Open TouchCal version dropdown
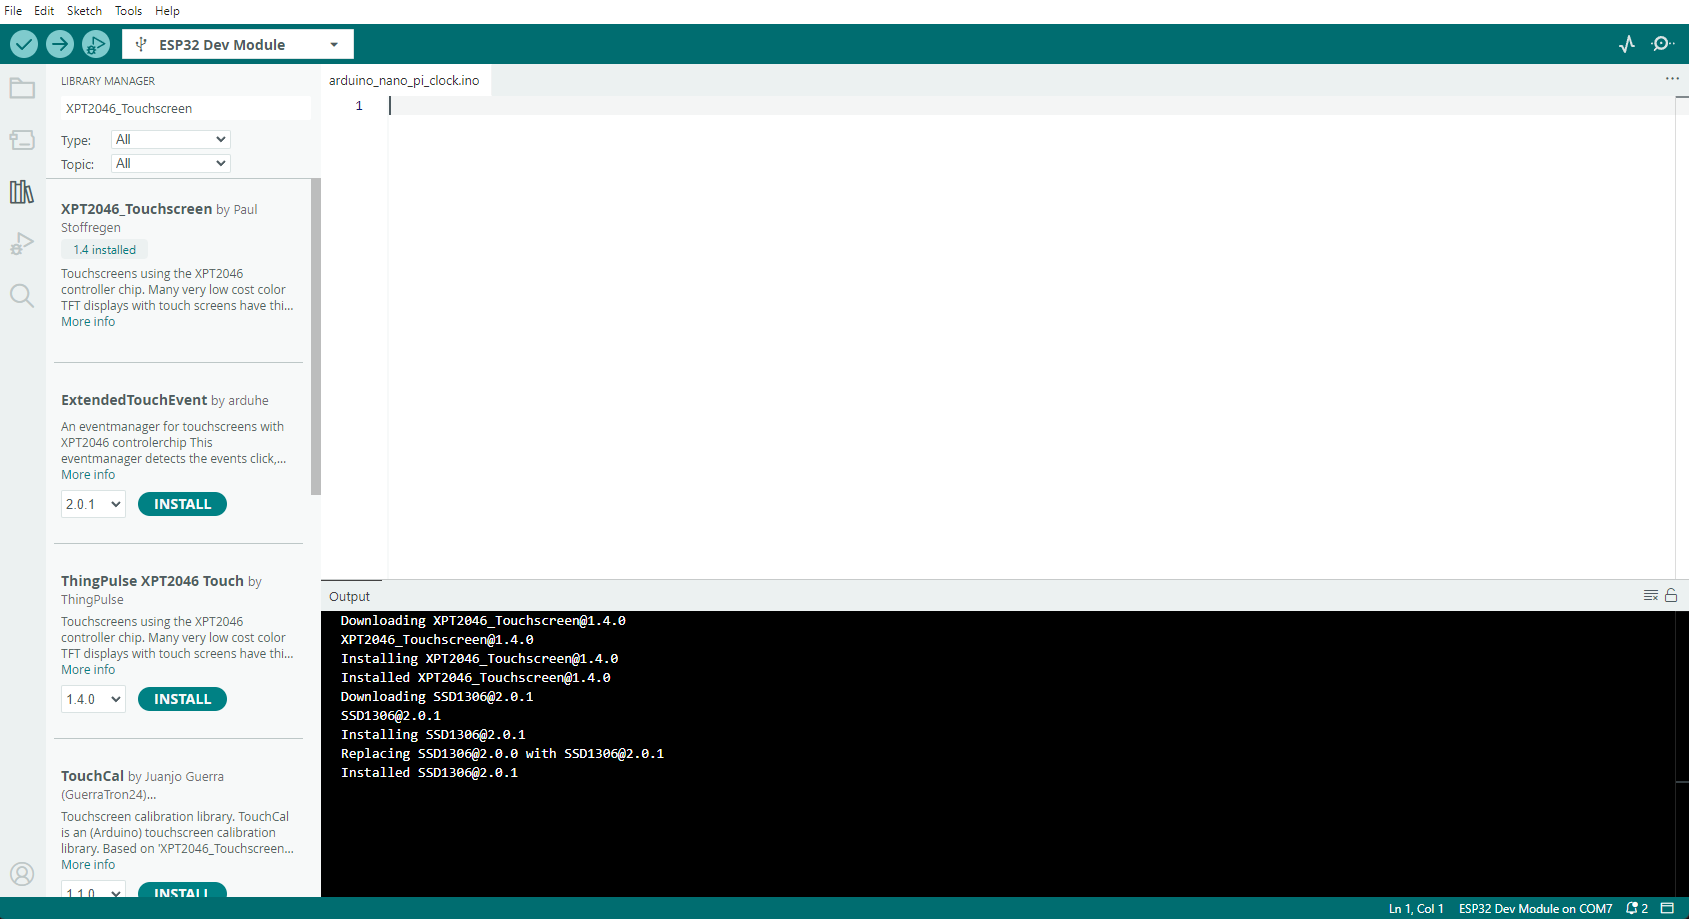The width and height of the screenshot is (1689, 919). 93,890
